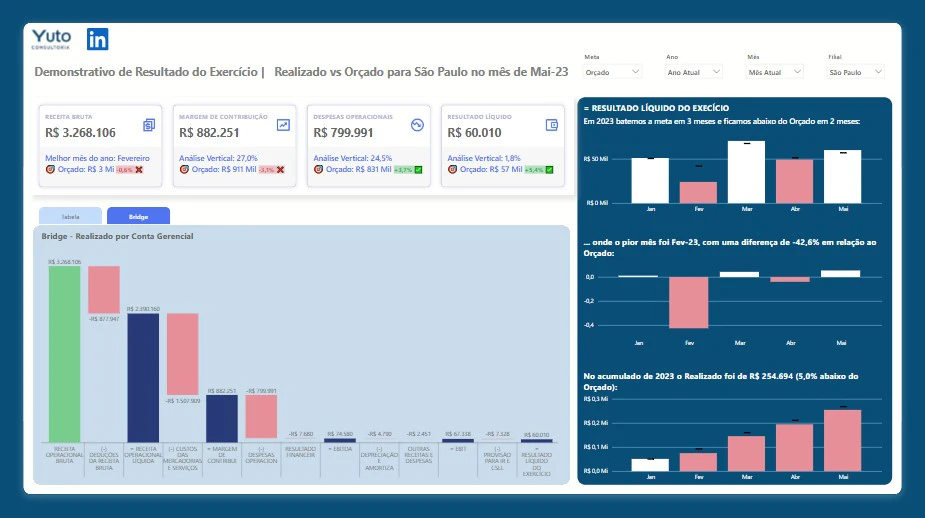Click 'Análise Vertical: 1,8%' text

coord(484,158)
